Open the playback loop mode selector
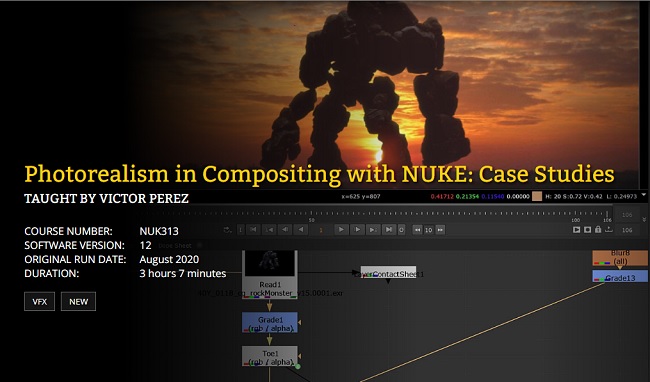The height and width of the screenshot is (382, 650). (227, 230)
